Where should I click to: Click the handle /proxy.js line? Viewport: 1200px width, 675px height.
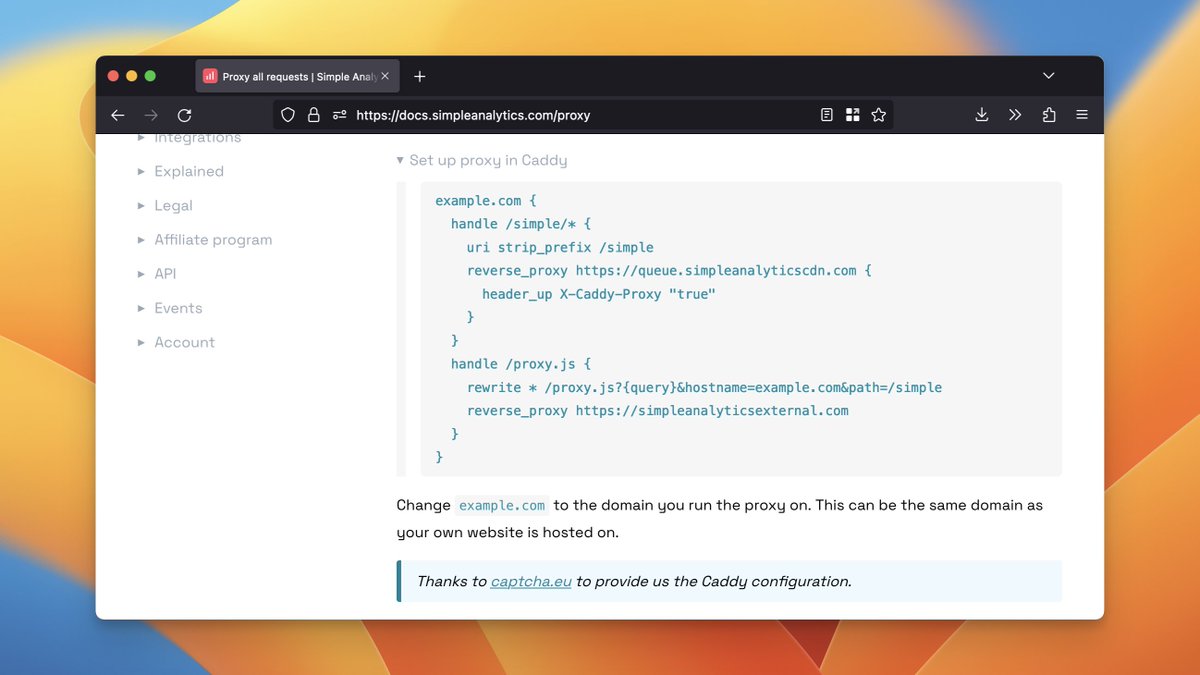521,364
